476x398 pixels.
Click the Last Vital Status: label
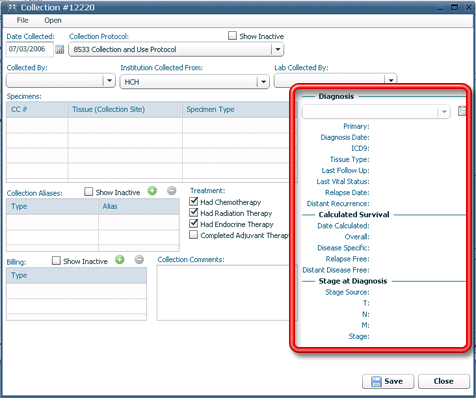(x=343, y=181)
